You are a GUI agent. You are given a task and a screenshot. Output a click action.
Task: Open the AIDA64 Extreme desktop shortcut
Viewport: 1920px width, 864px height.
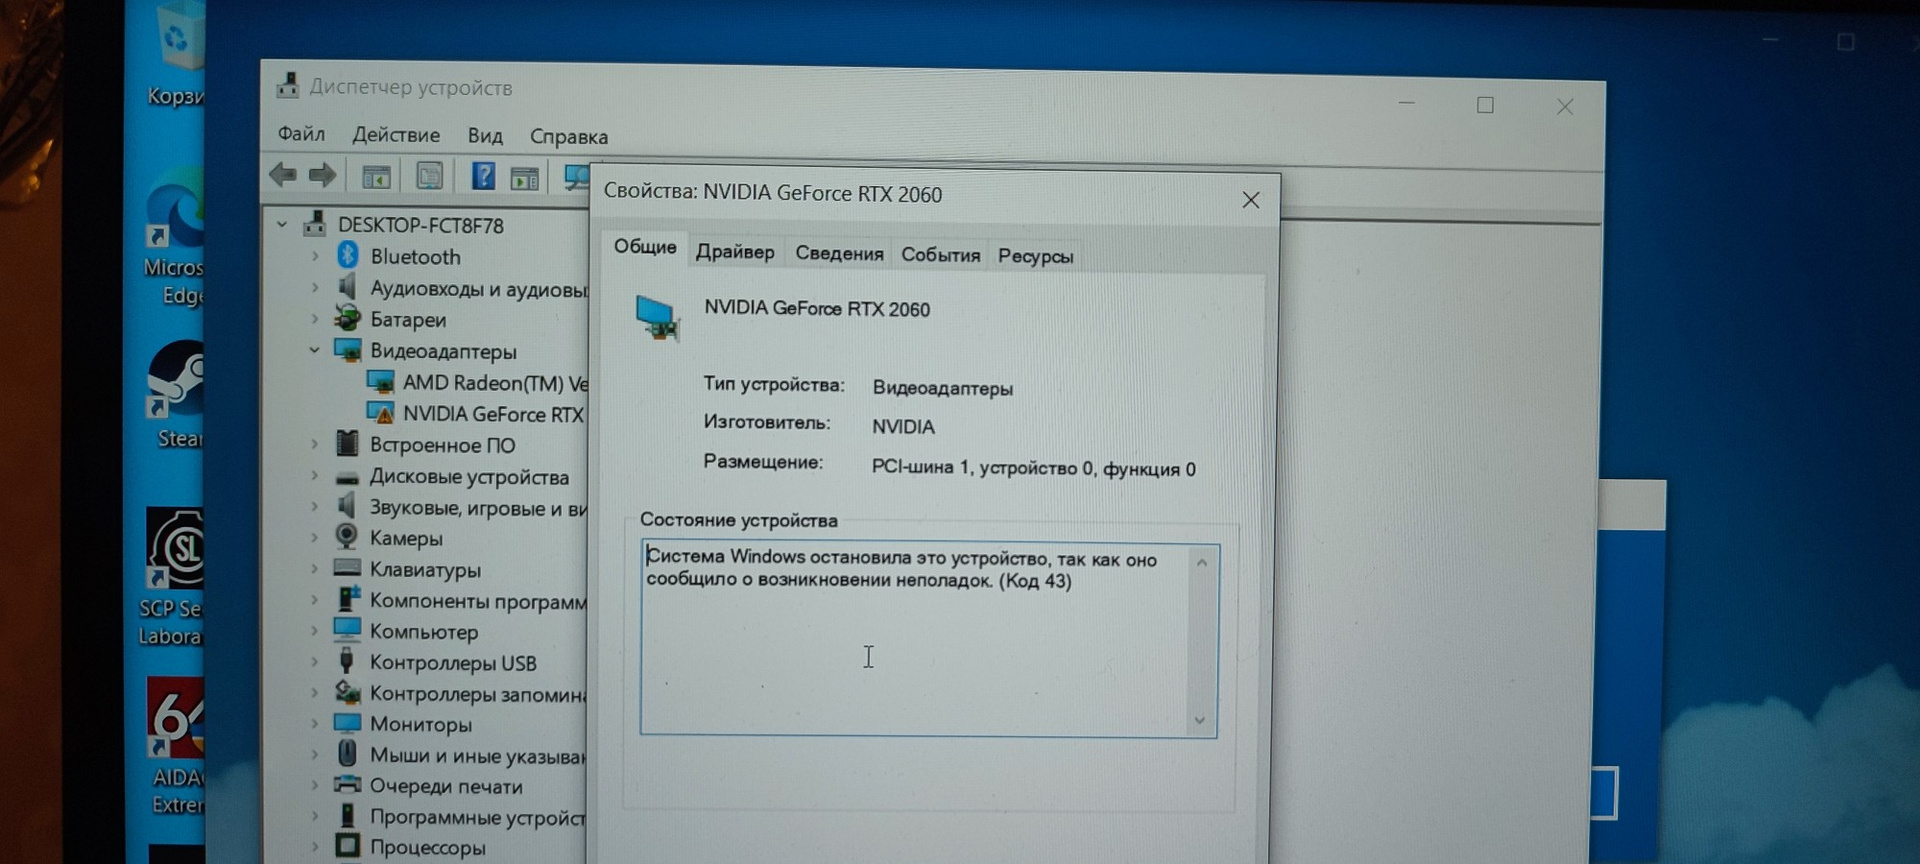[176, 745]
